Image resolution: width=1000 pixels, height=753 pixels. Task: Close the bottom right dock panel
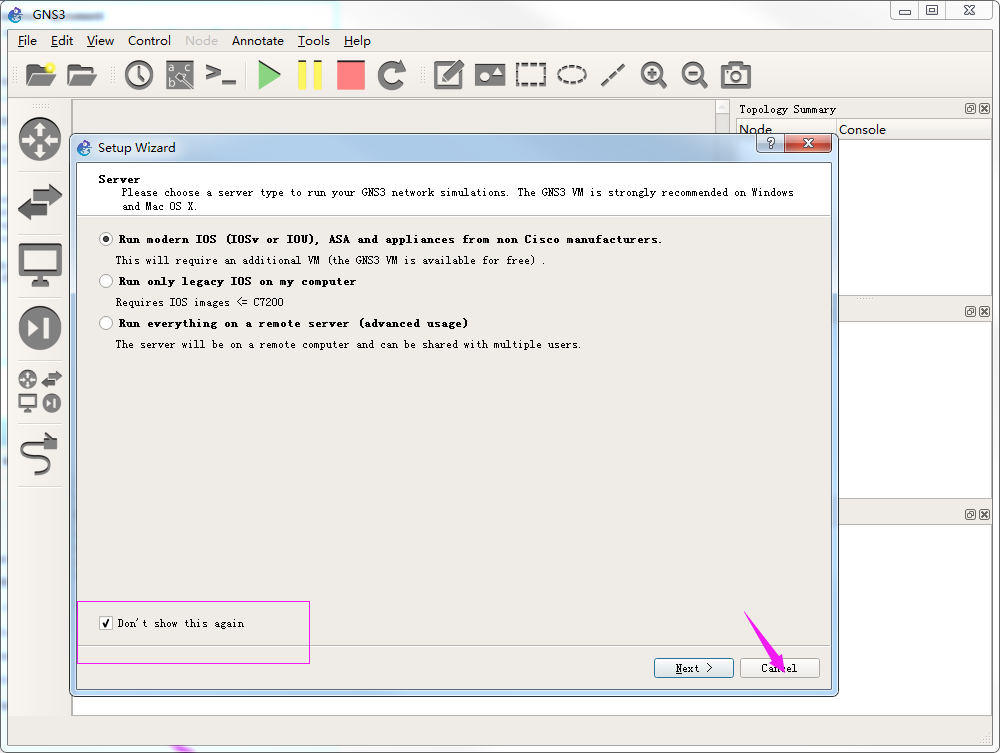985,514
